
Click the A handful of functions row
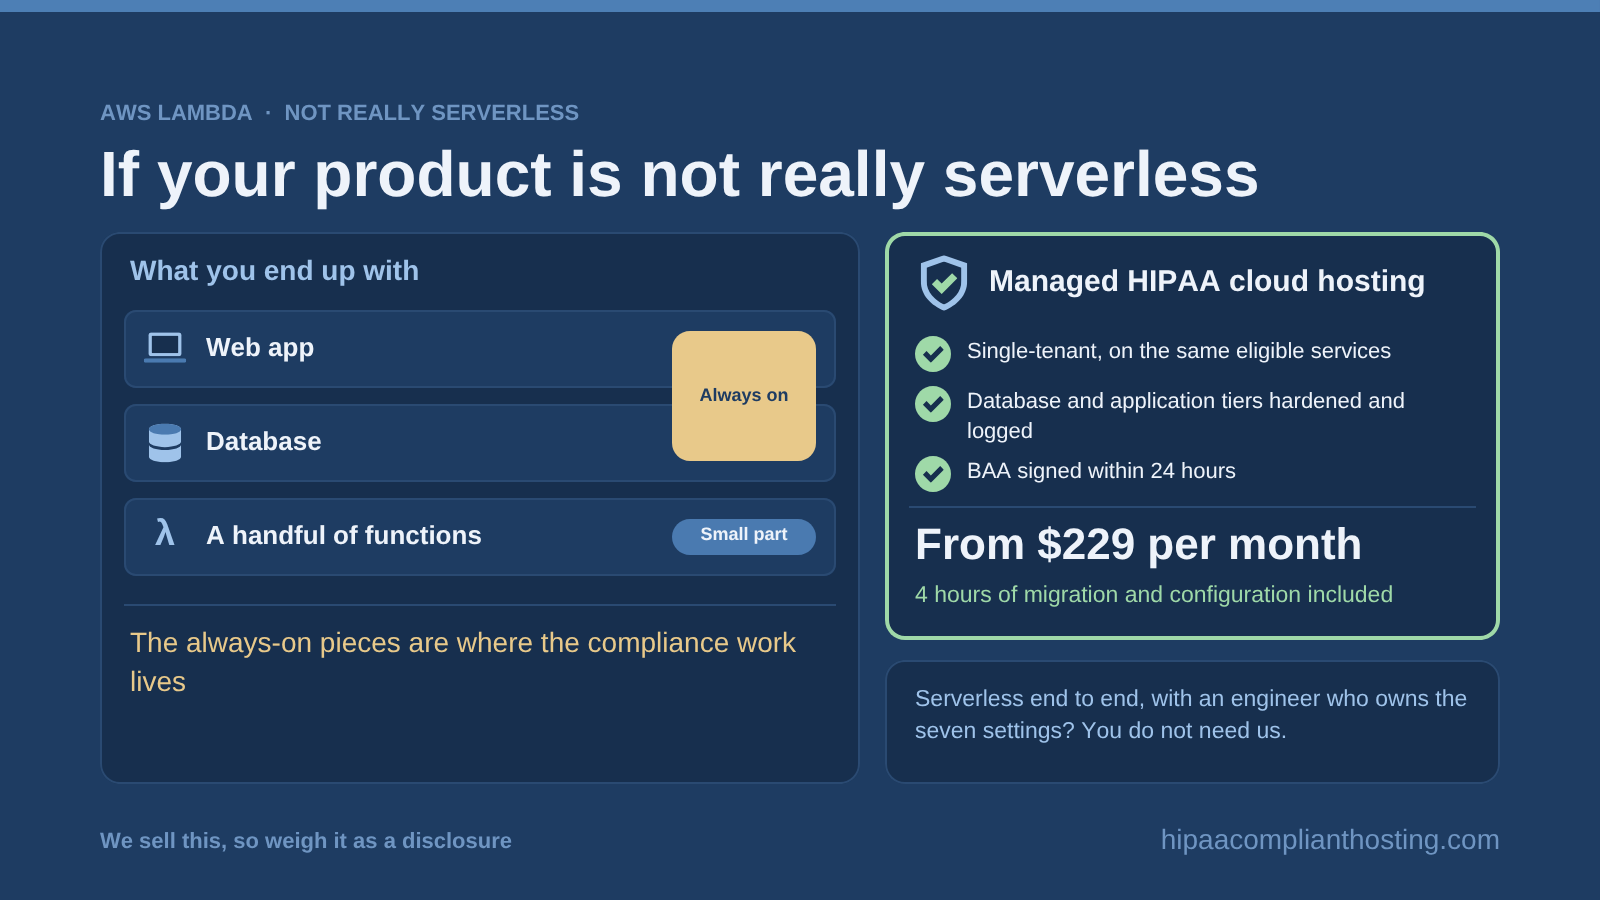[480, 537]
